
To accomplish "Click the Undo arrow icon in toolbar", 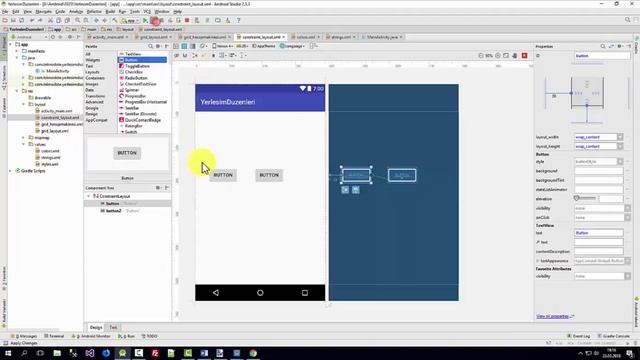I will 32,20.
